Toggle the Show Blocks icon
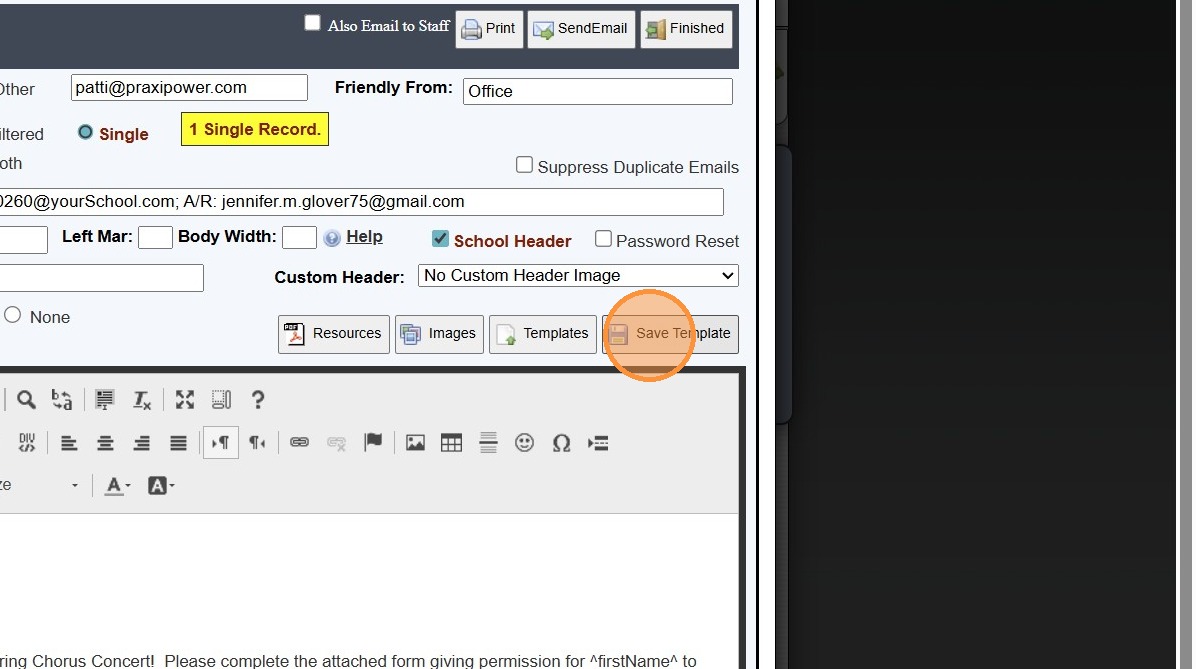Image resolution: width=1196 pixels, height=669 pixels. coord(221,400)
